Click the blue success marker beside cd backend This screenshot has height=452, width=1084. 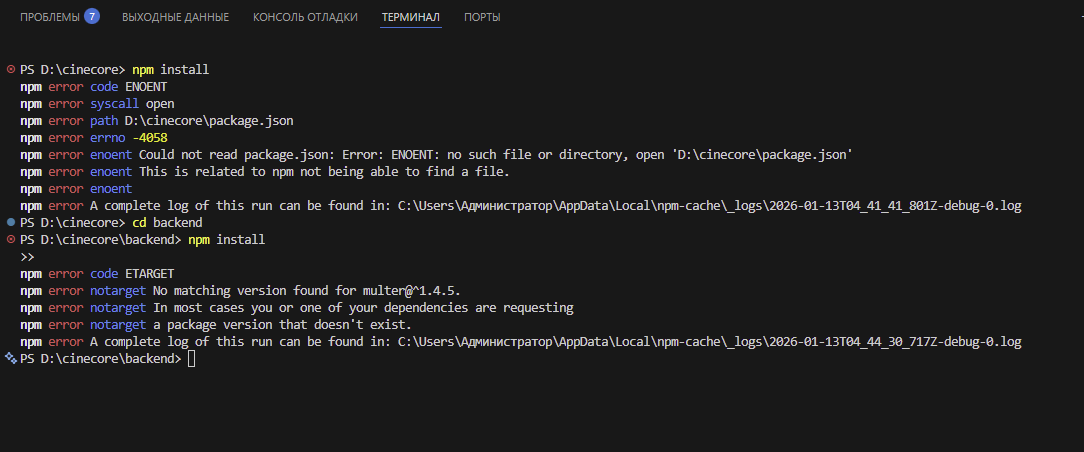tap(11, 222)
